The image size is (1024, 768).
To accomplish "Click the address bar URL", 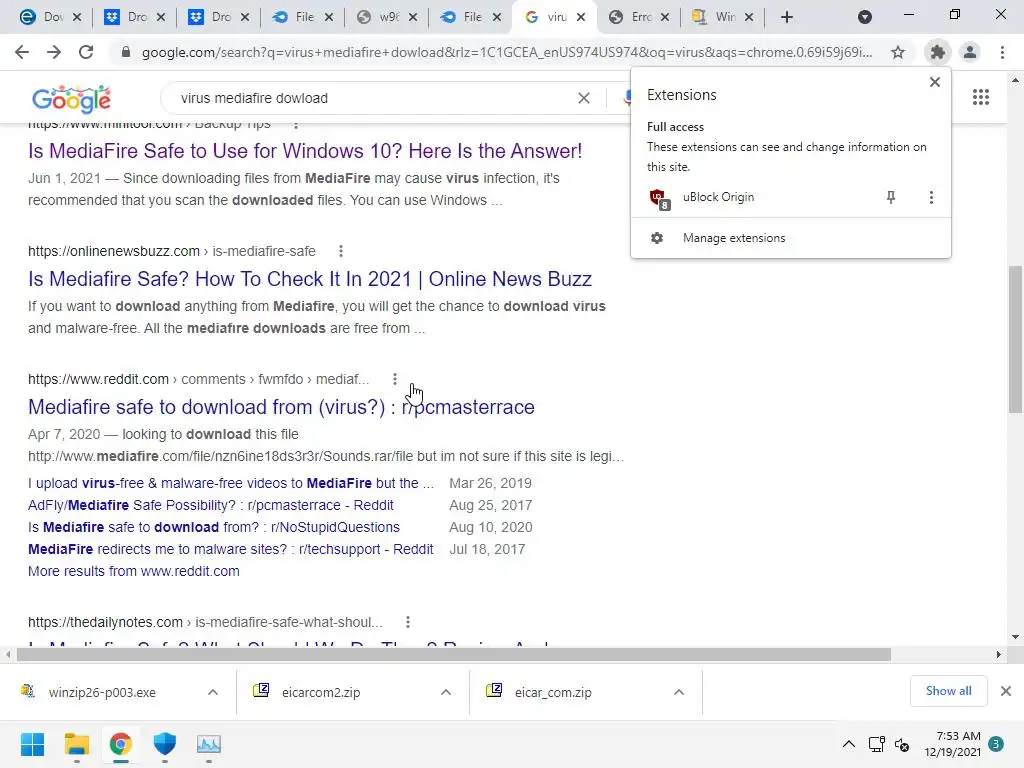I will [506, 52].
